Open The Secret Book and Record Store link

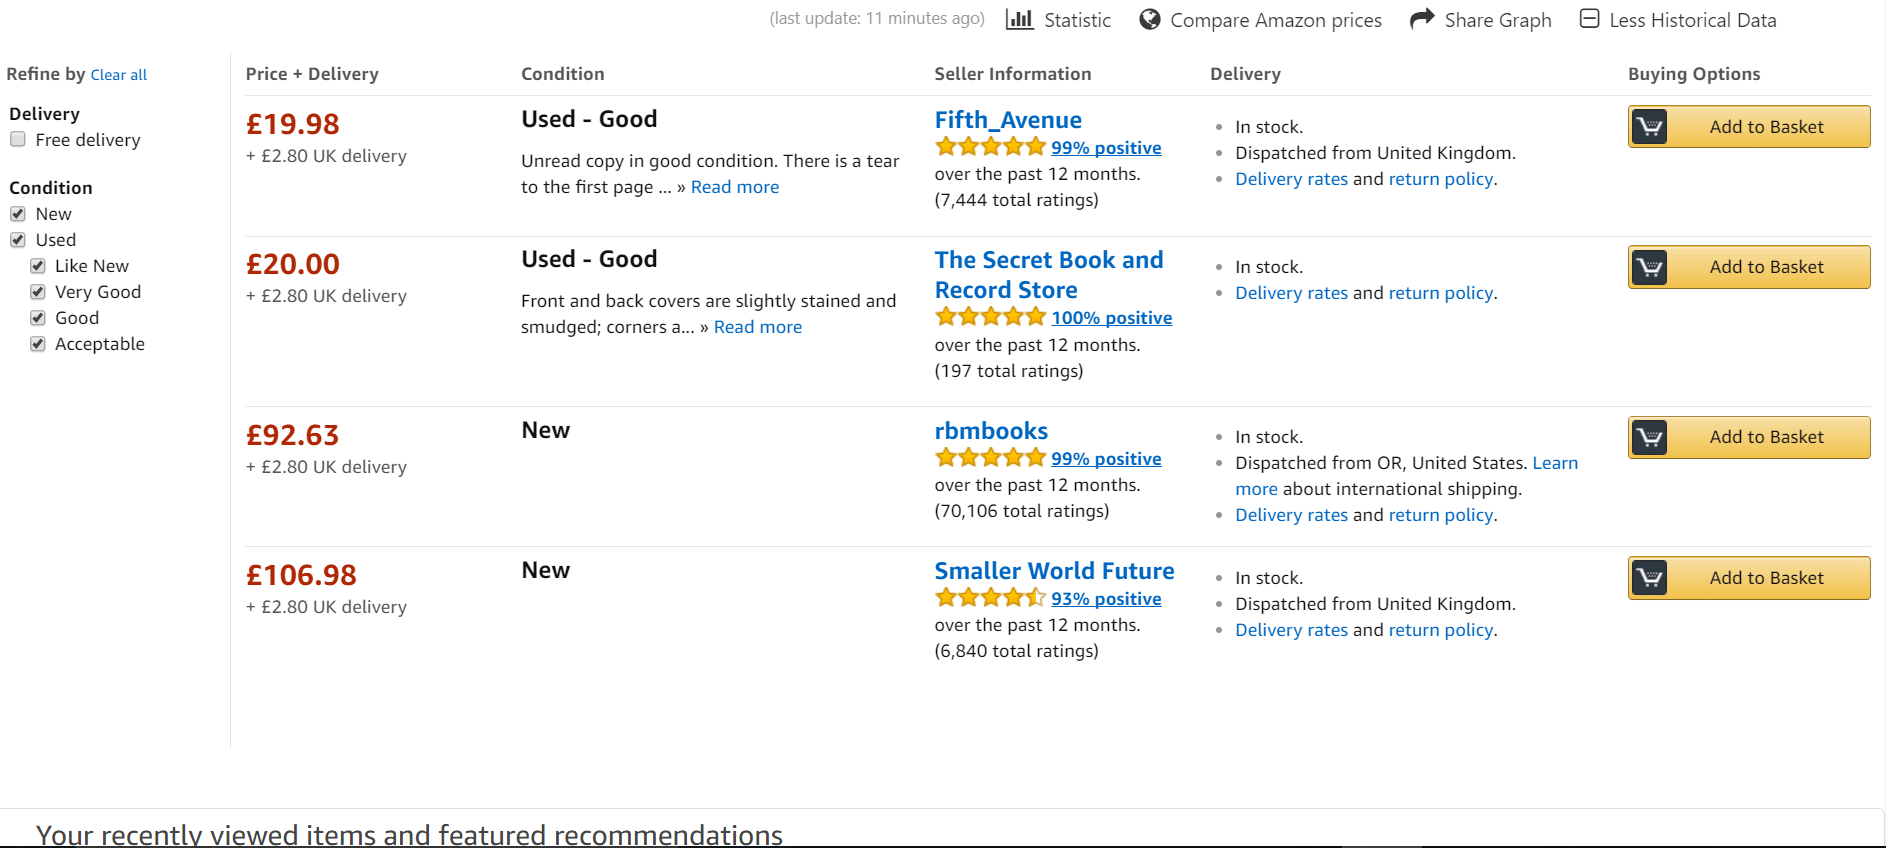pos(1049,275)
